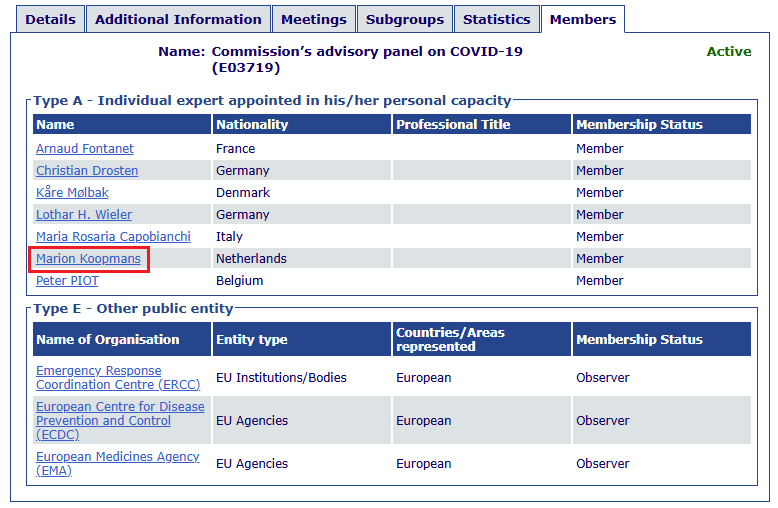Click the Entity type column header
Screen dimensions: 778x508
[252, 340]
